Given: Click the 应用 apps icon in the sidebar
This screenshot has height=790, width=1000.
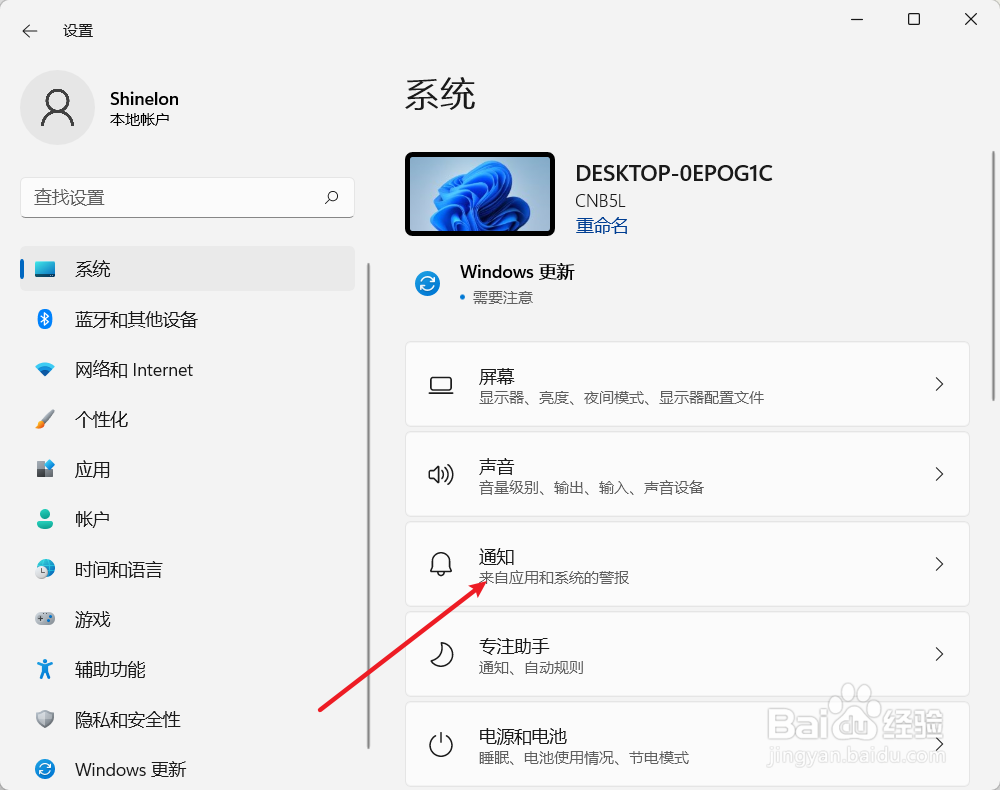Looking at the screenshot, I should [45, 469].
